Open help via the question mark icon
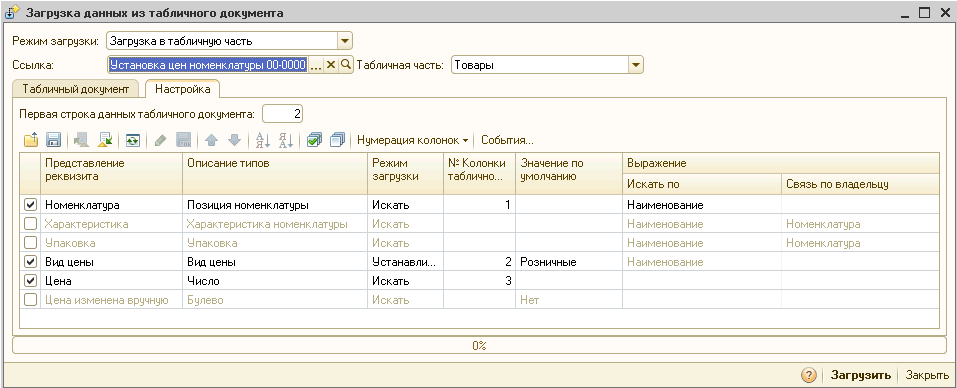 [x=809, y=375]
